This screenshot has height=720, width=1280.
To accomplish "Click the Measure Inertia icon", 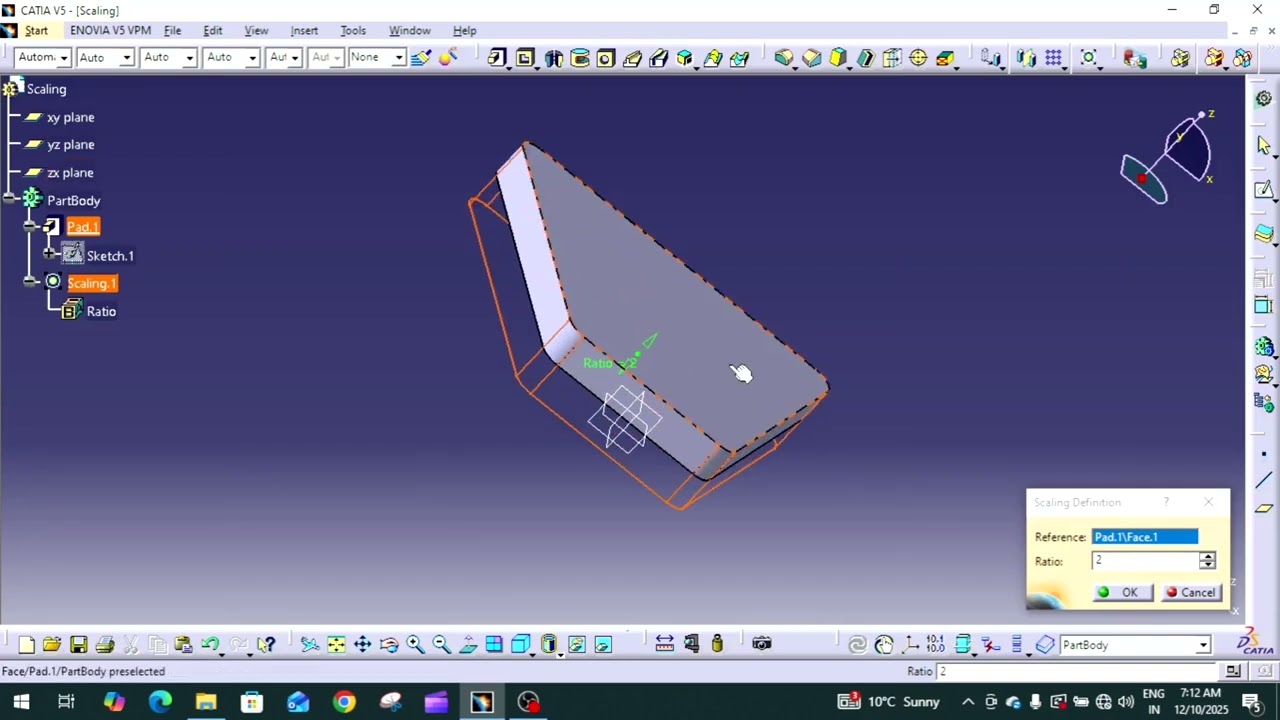I will tap(717, 645).
